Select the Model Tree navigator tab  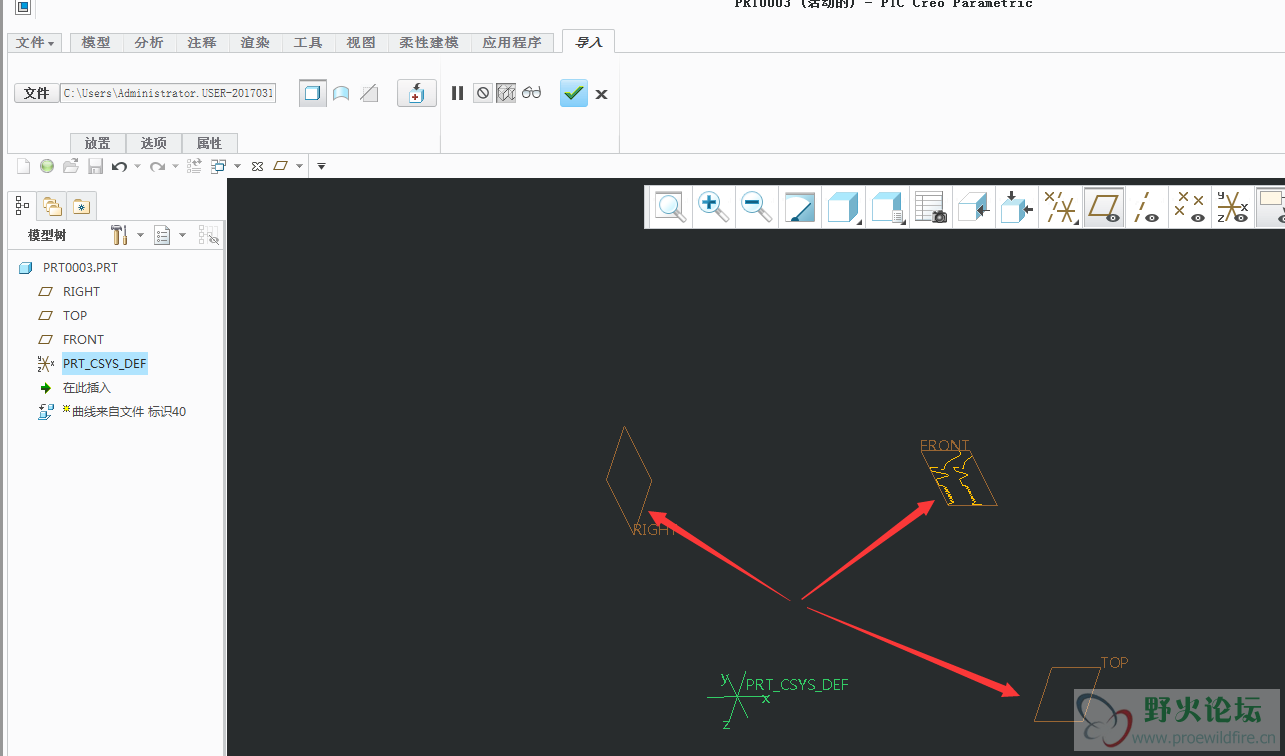point(23,206)
